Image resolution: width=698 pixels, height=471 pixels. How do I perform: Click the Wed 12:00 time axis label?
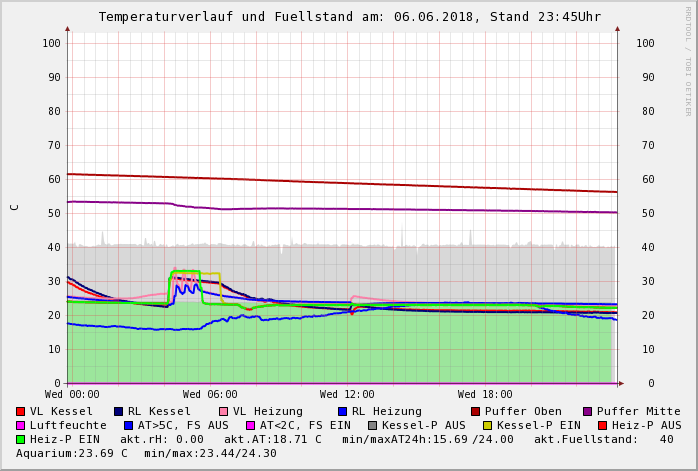[347, 395]
